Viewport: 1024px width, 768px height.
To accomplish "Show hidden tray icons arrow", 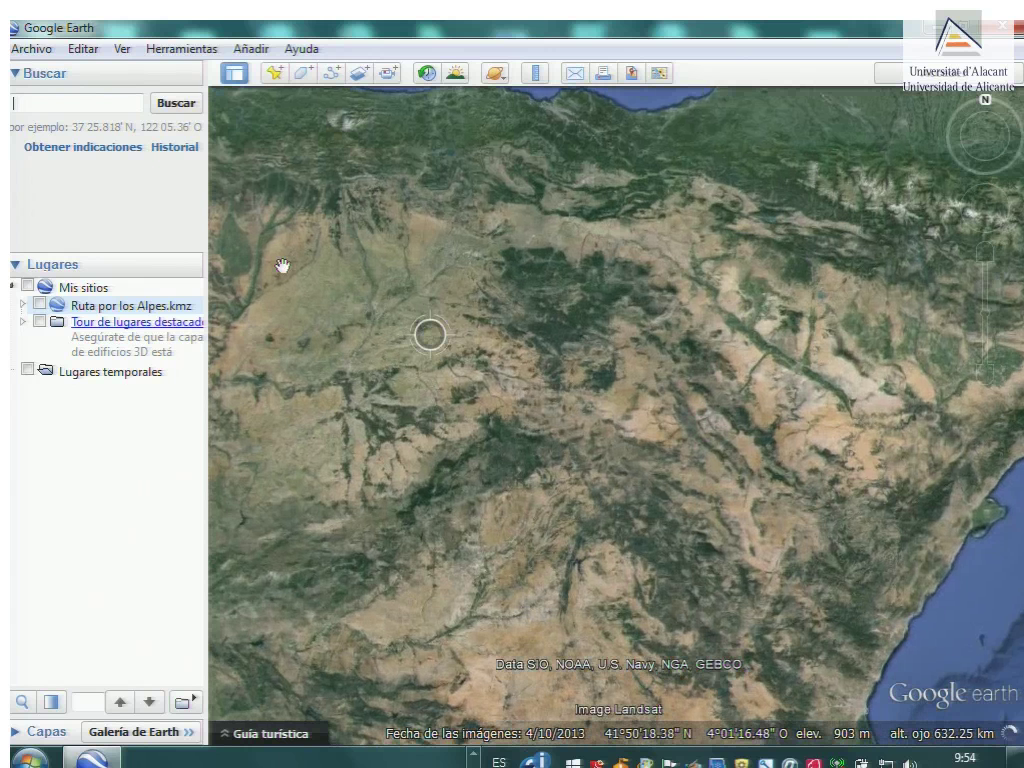I will (474, 756).
